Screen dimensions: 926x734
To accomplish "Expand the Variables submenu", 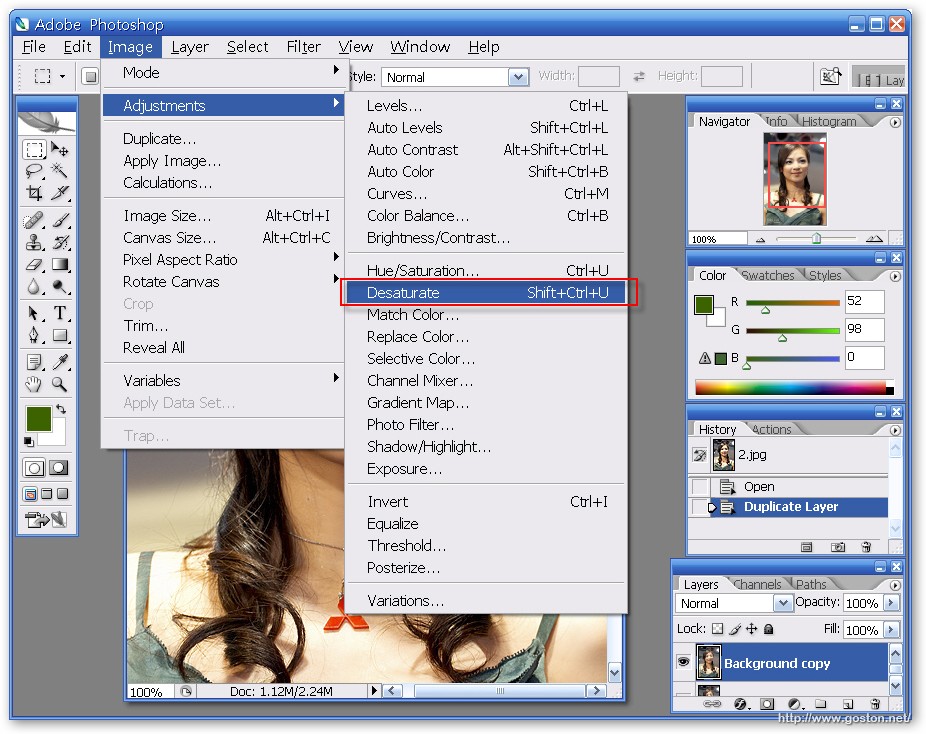I will (223, 380).
